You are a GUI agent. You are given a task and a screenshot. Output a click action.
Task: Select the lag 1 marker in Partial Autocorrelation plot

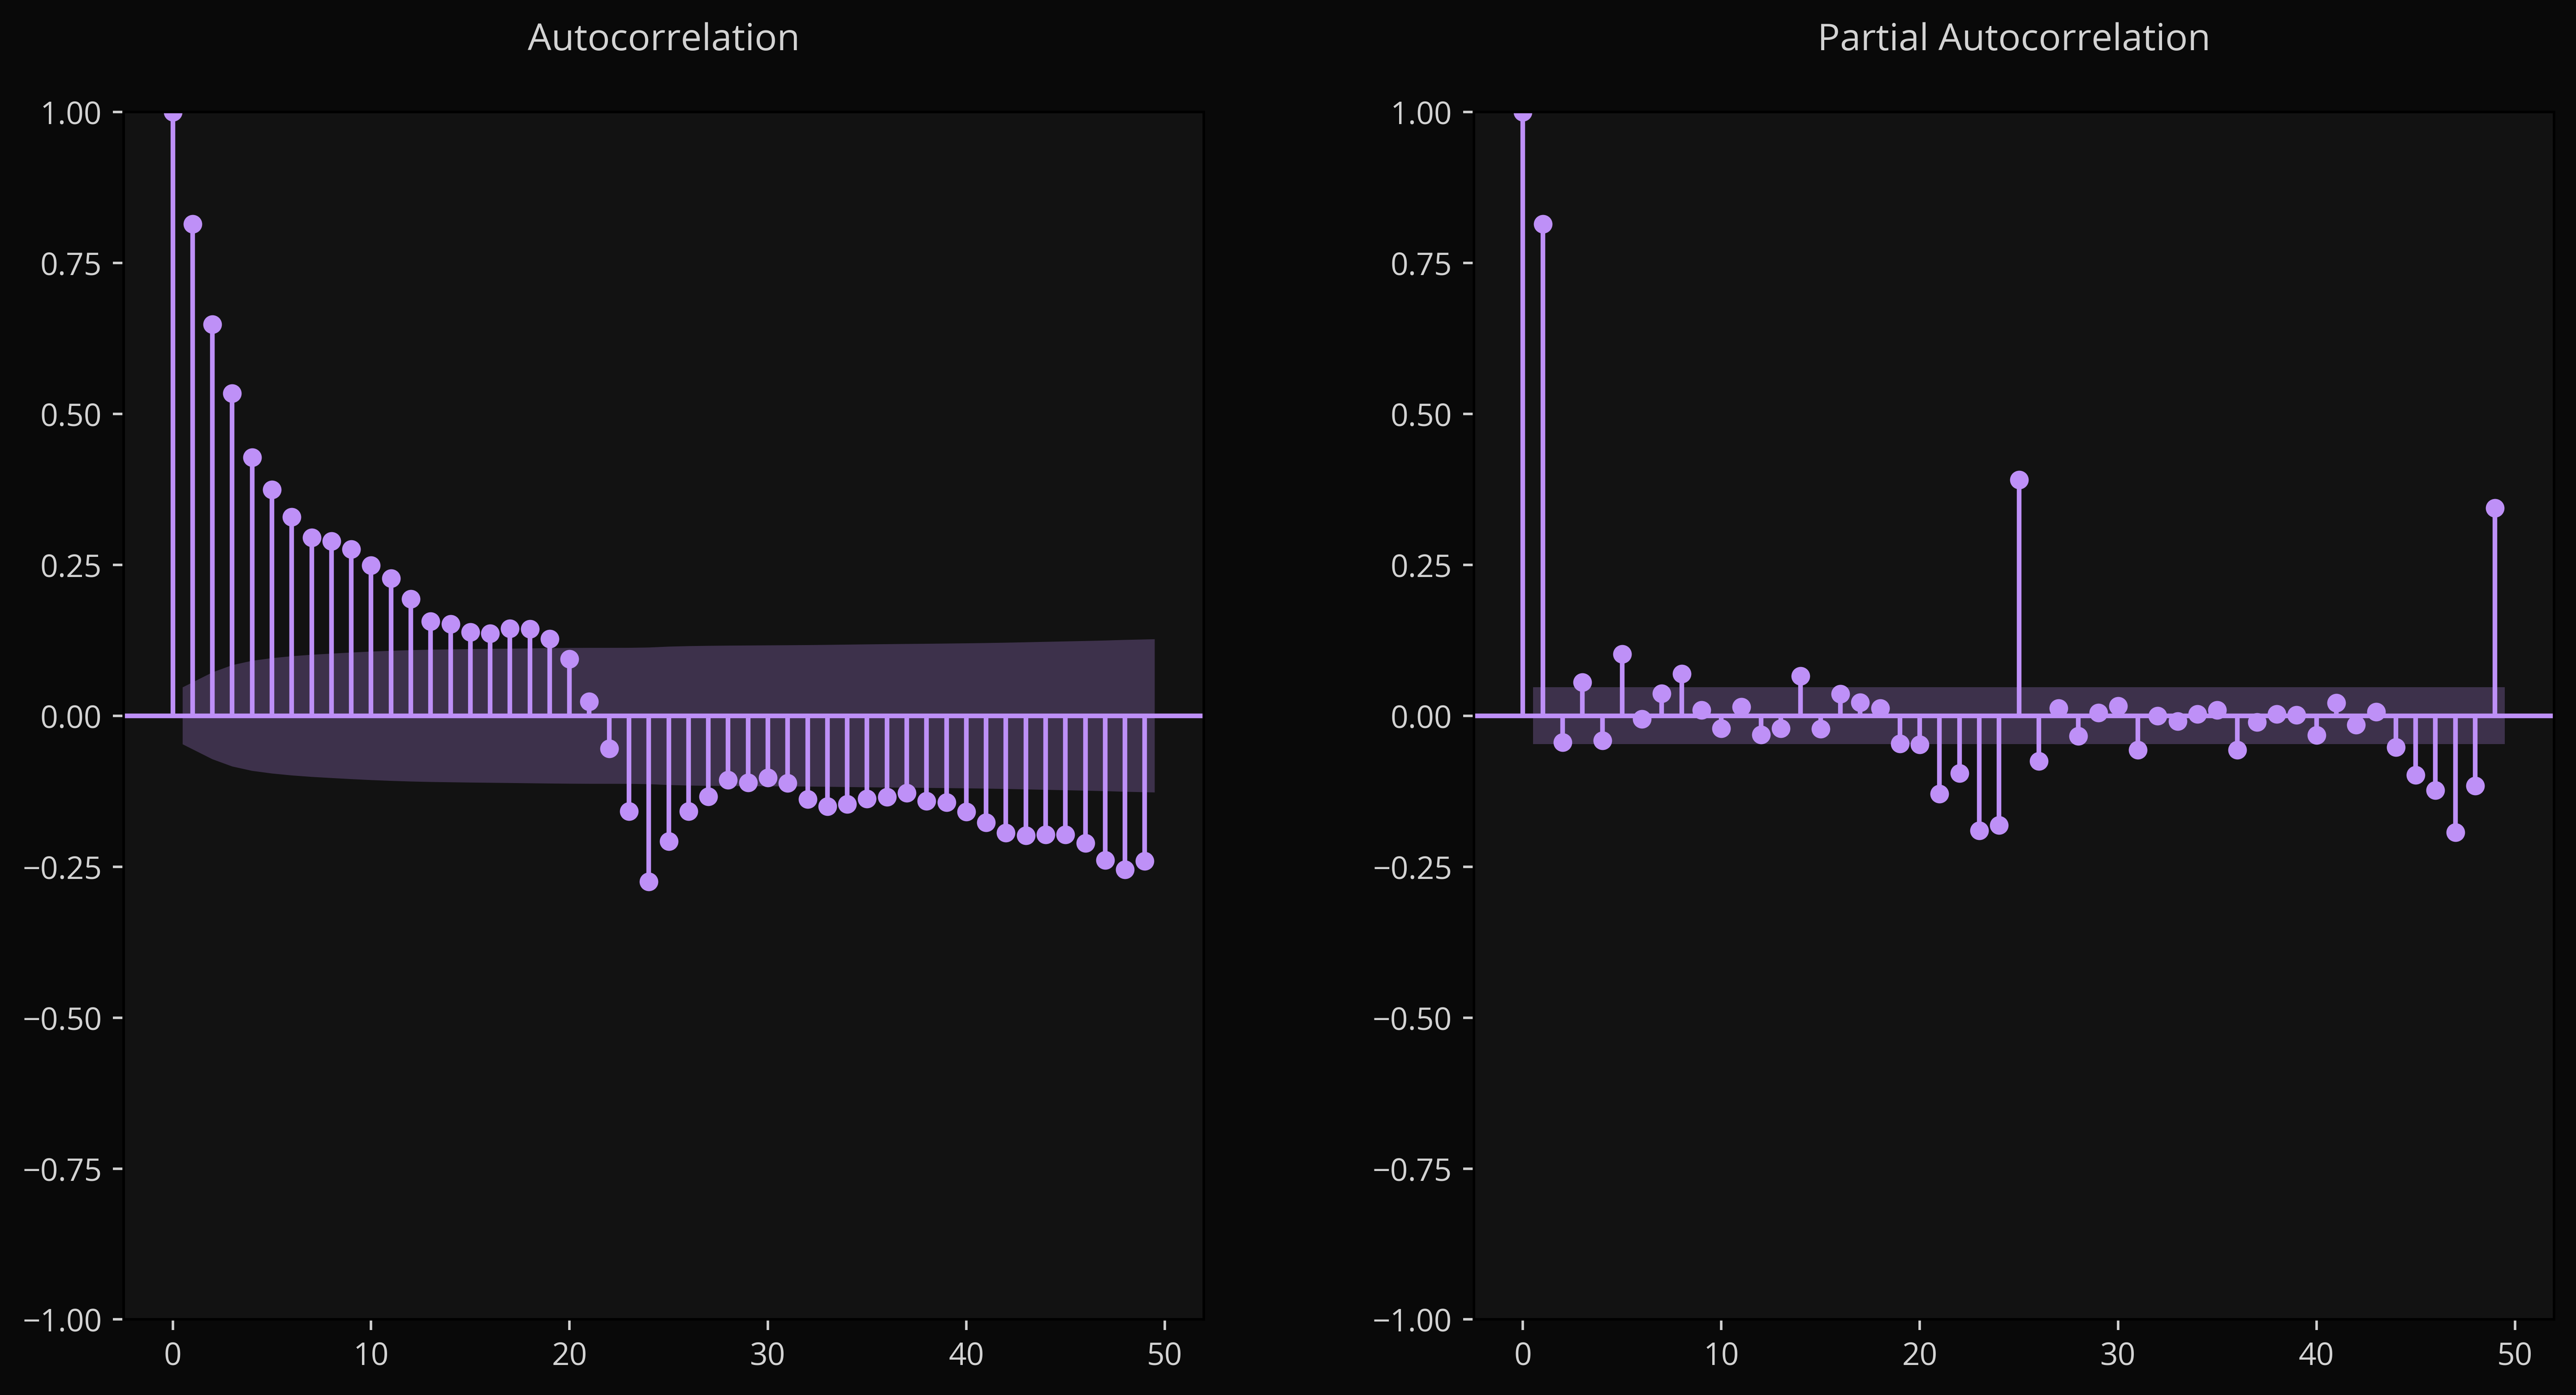(1543, 224)
